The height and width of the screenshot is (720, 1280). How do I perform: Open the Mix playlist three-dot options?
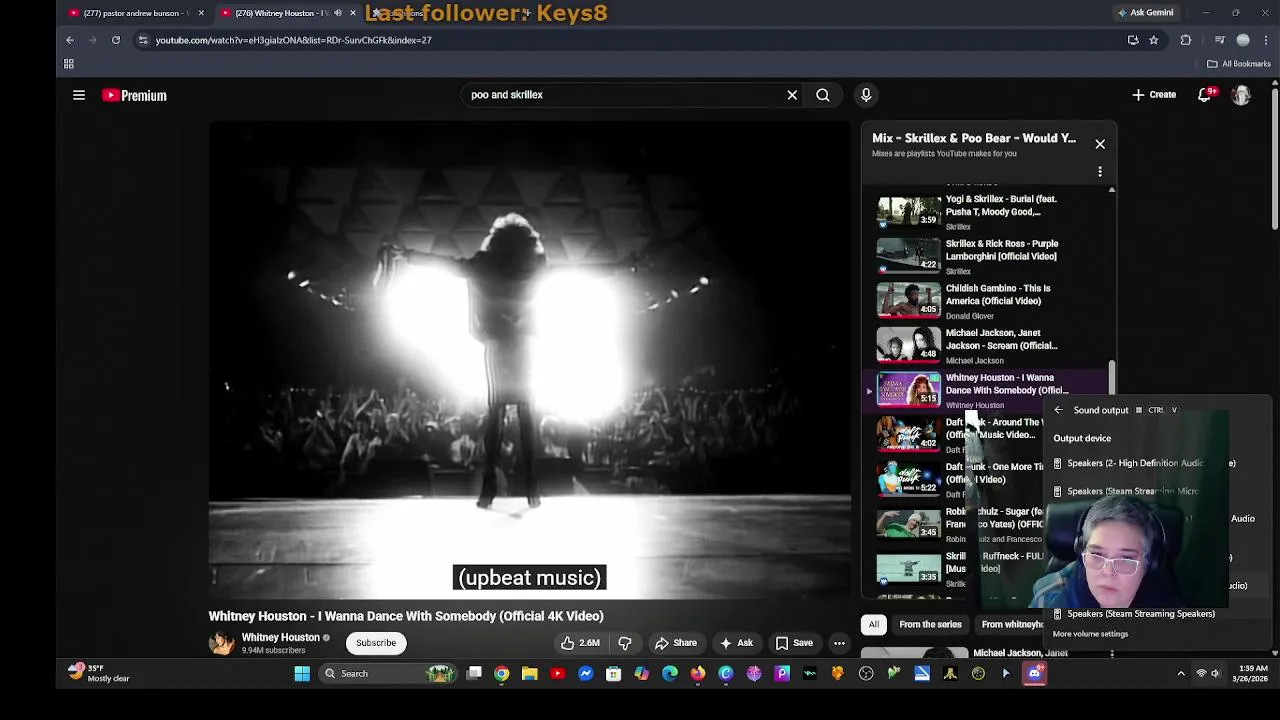tap(1100, 172)
